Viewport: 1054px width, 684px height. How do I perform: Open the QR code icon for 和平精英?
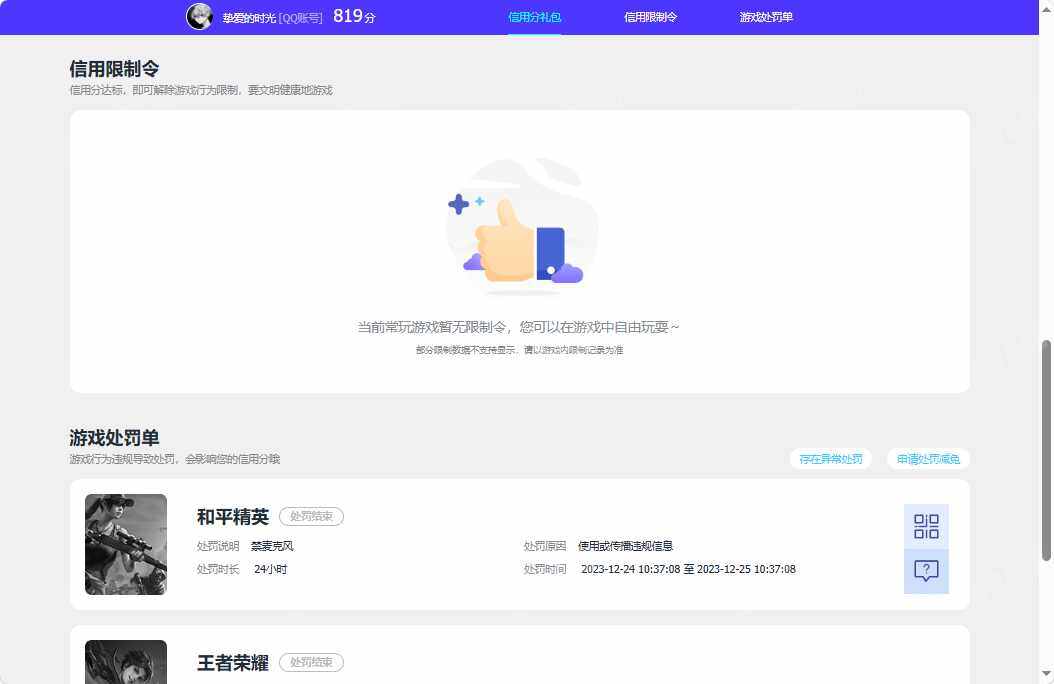[926, 527]
